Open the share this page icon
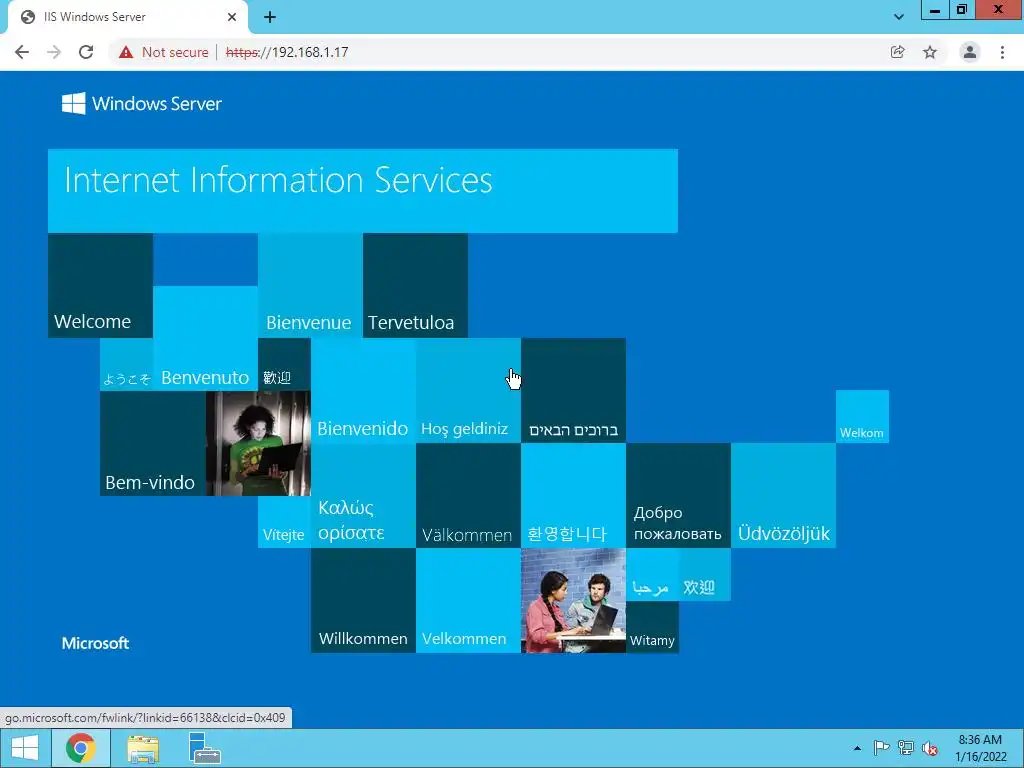Screen dimensions: 1024x768 click(897, 52)
